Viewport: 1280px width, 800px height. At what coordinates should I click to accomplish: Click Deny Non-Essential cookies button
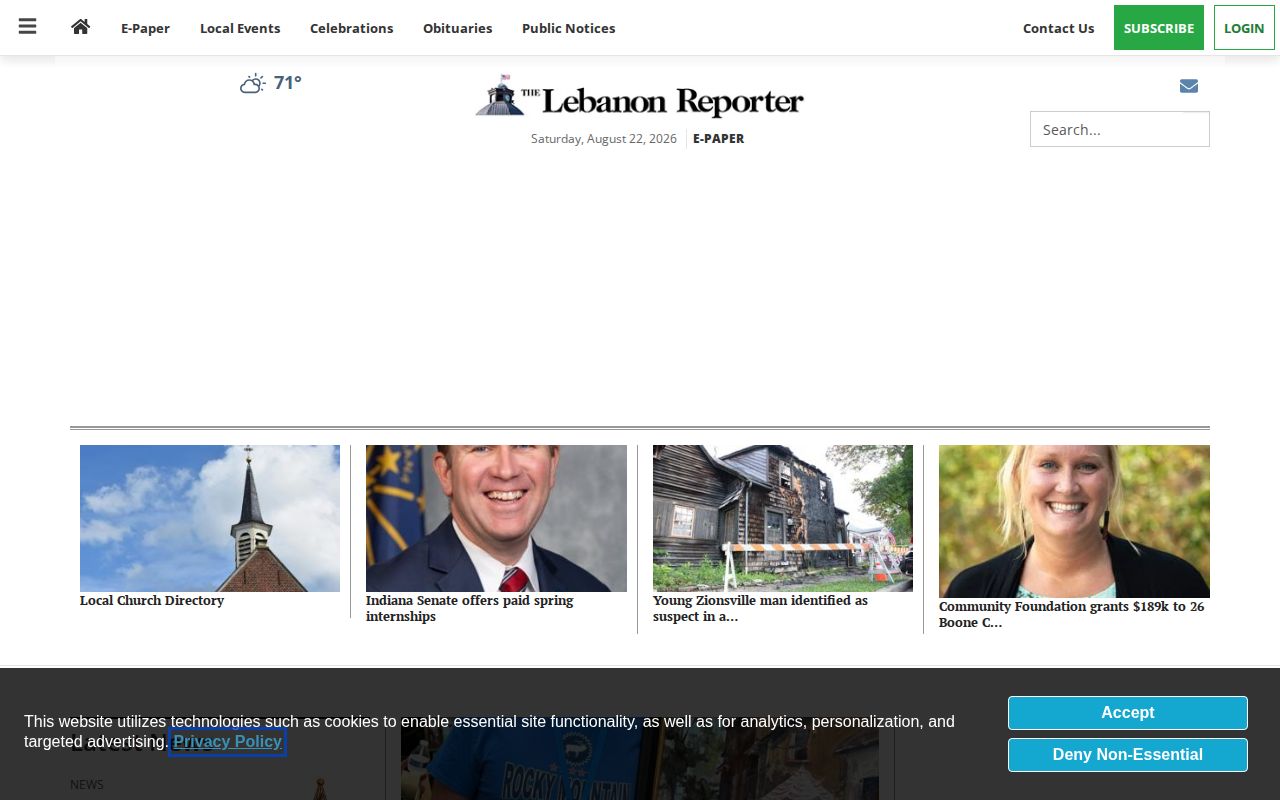click(x=1128, y=755)
